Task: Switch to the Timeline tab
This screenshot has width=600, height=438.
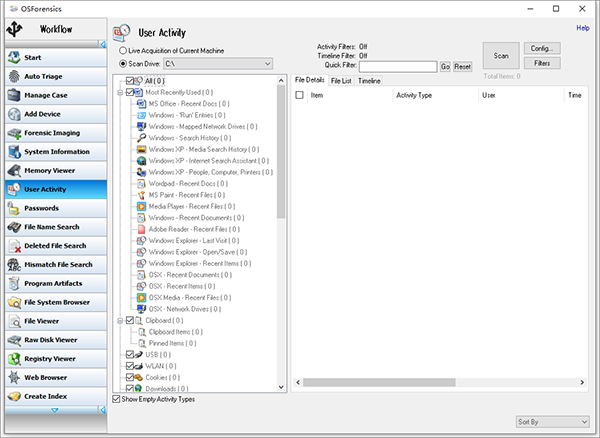Action: click(x=368, y=80)
